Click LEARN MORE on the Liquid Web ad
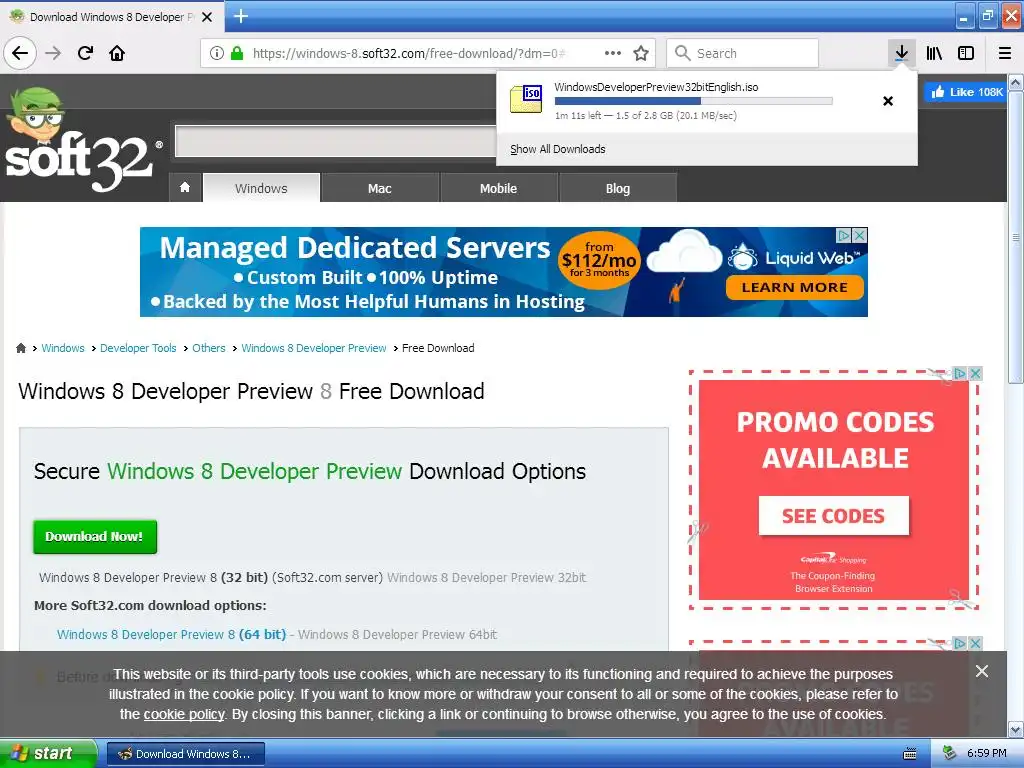 pos(795,287)
